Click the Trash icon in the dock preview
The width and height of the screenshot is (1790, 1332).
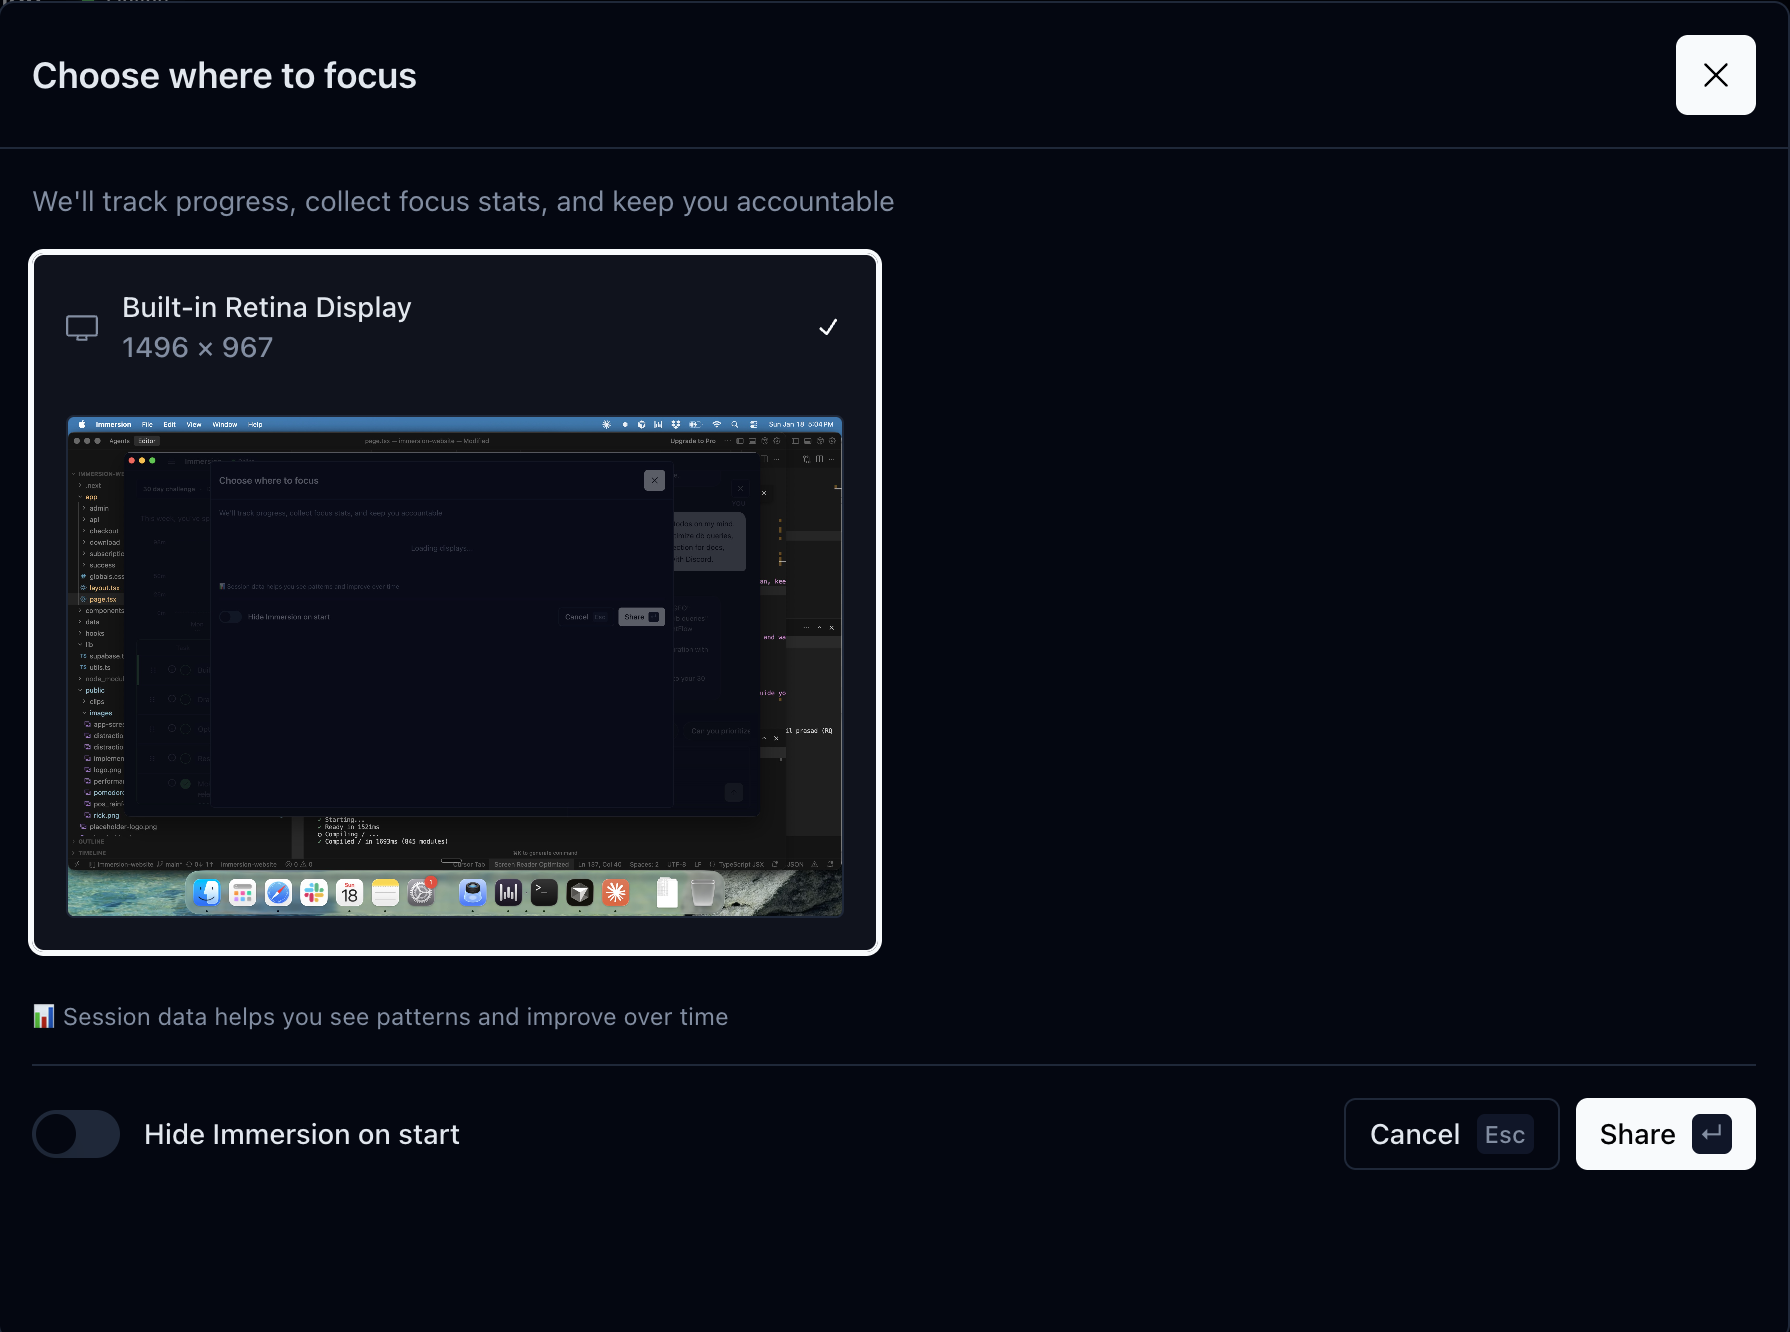[703, 893]
